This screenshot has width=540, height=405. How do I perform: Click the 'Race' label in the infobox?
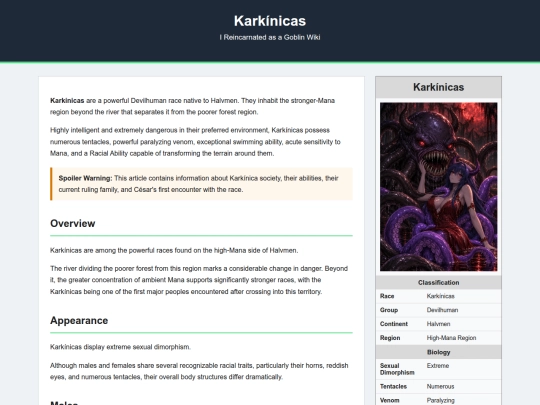coord(387,296)
